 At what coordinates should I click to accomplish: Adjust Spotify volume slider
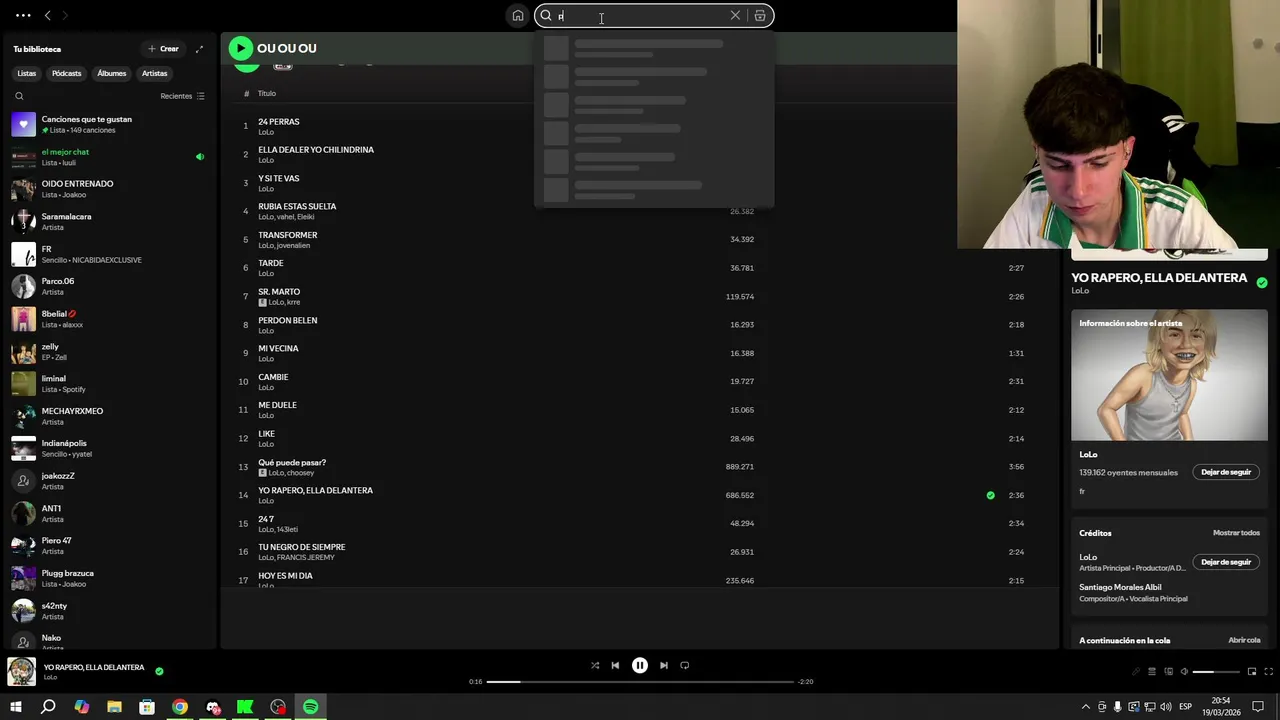(1216, 672)
